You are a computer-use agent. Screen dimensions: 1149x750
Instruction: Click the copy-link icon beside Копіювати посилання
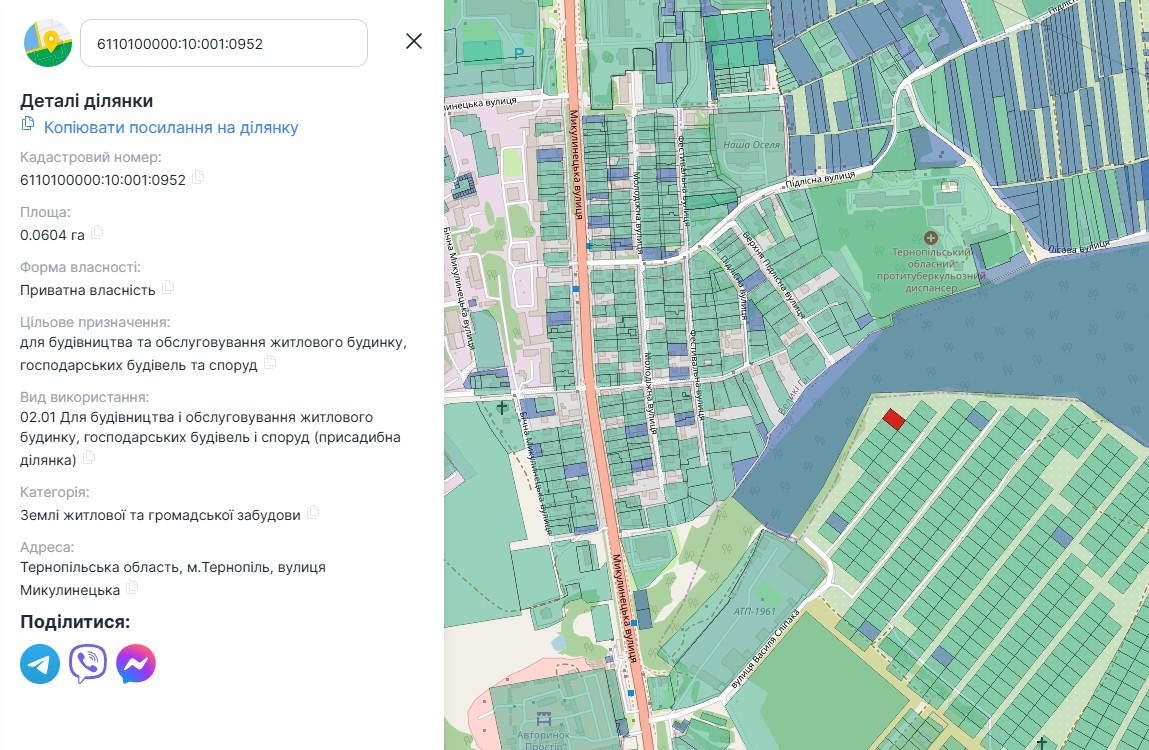[28, 123]
